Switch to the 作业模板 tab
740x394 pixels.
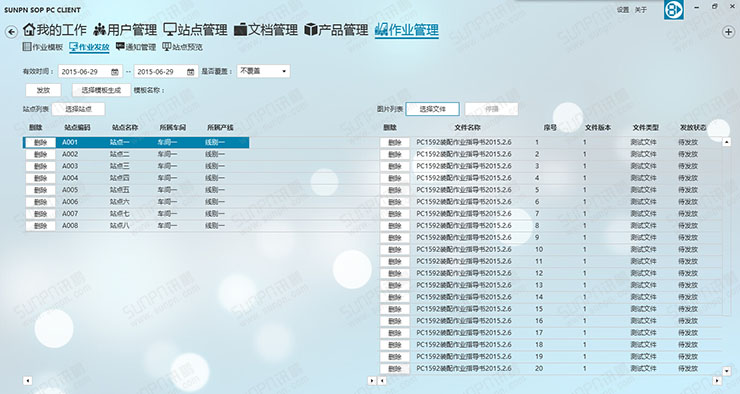coord(43,47)
